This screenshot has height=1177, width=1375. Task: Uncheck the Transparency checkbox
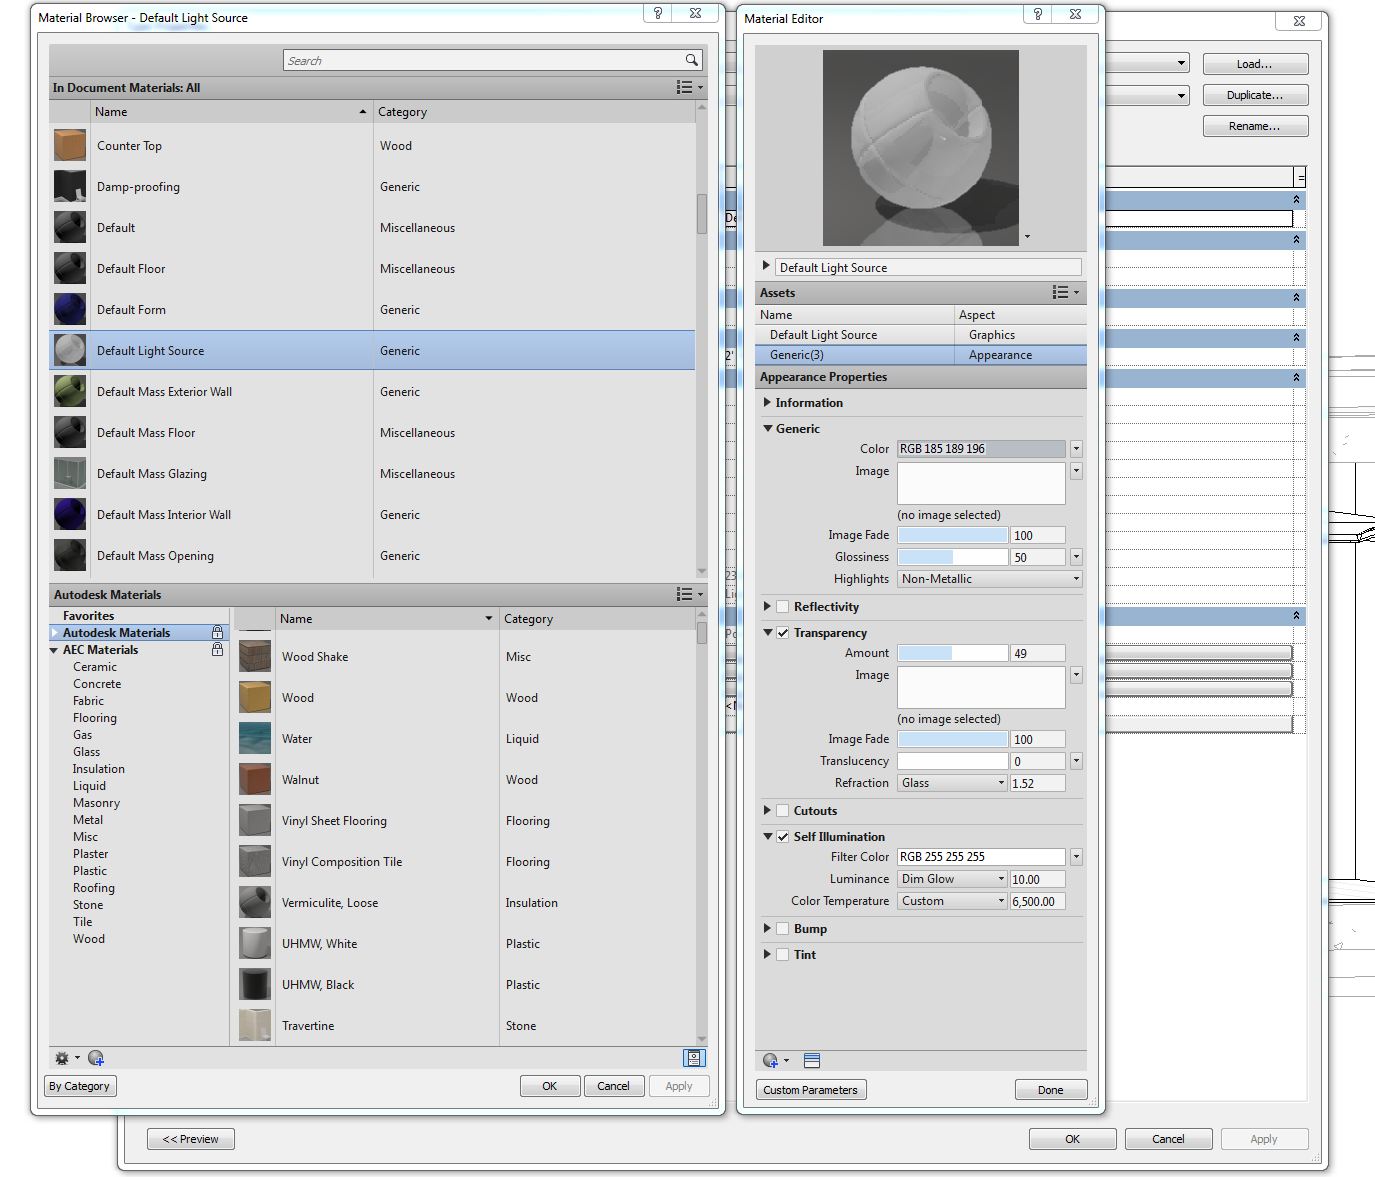click(783, 633)
